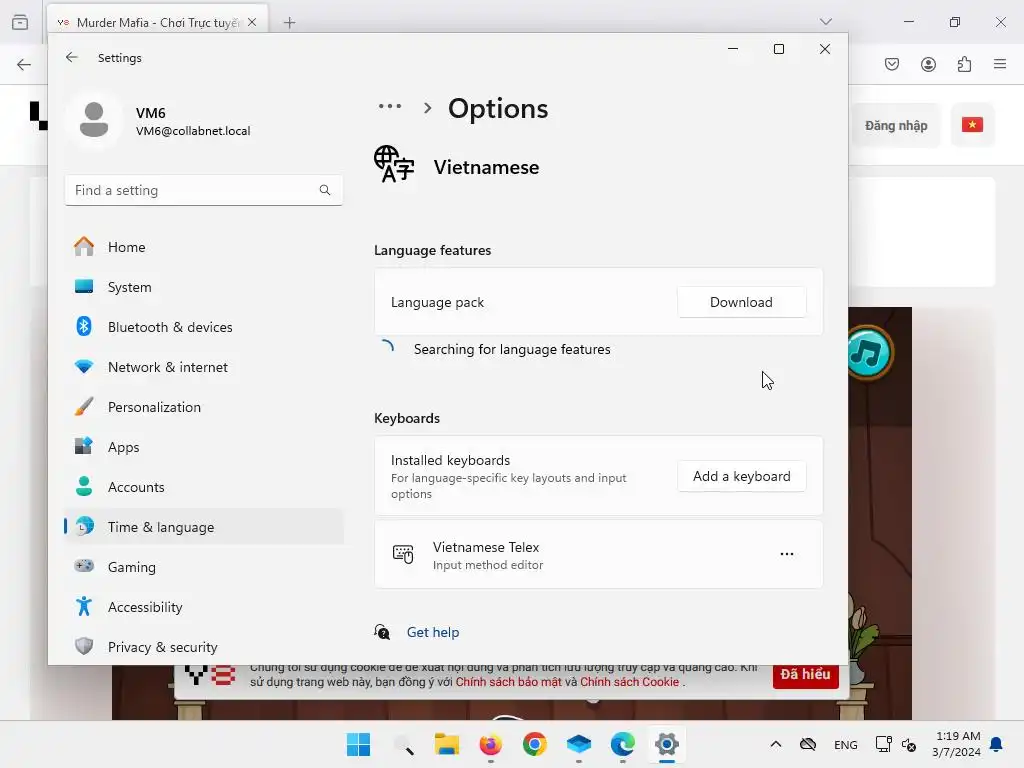The width and height of the screenshot is (1024, 768).
Task: Open Bluetooth & devices settings
Action: coord(204,327)
